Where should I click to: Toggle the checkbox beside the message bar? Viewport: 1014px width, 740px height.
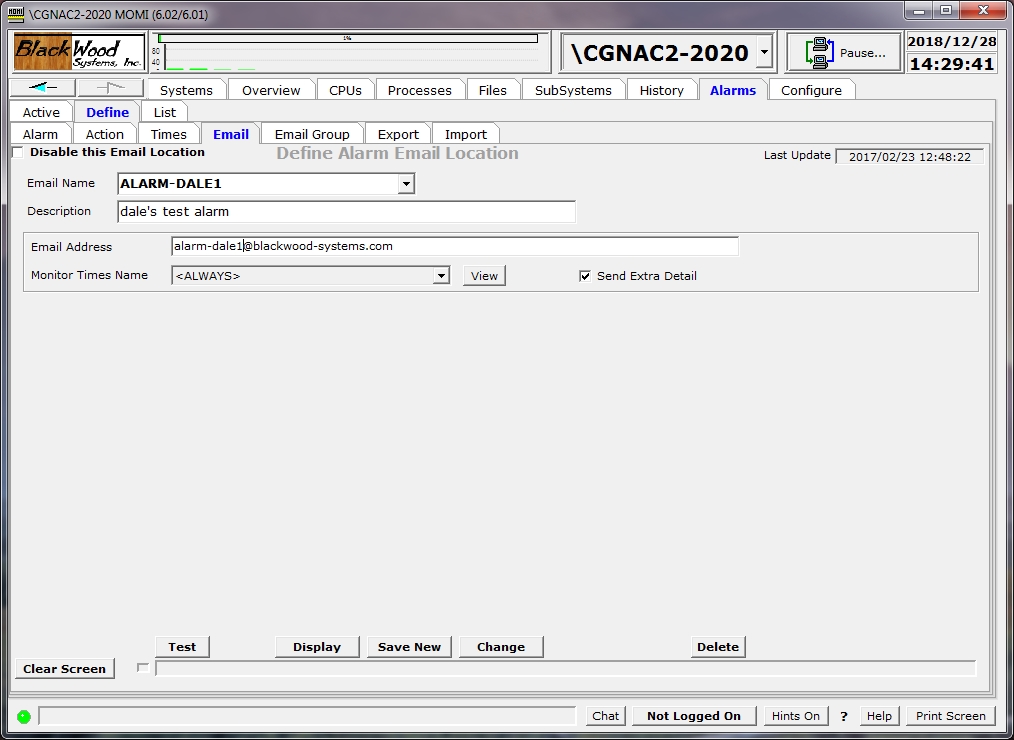pos(143,668)
